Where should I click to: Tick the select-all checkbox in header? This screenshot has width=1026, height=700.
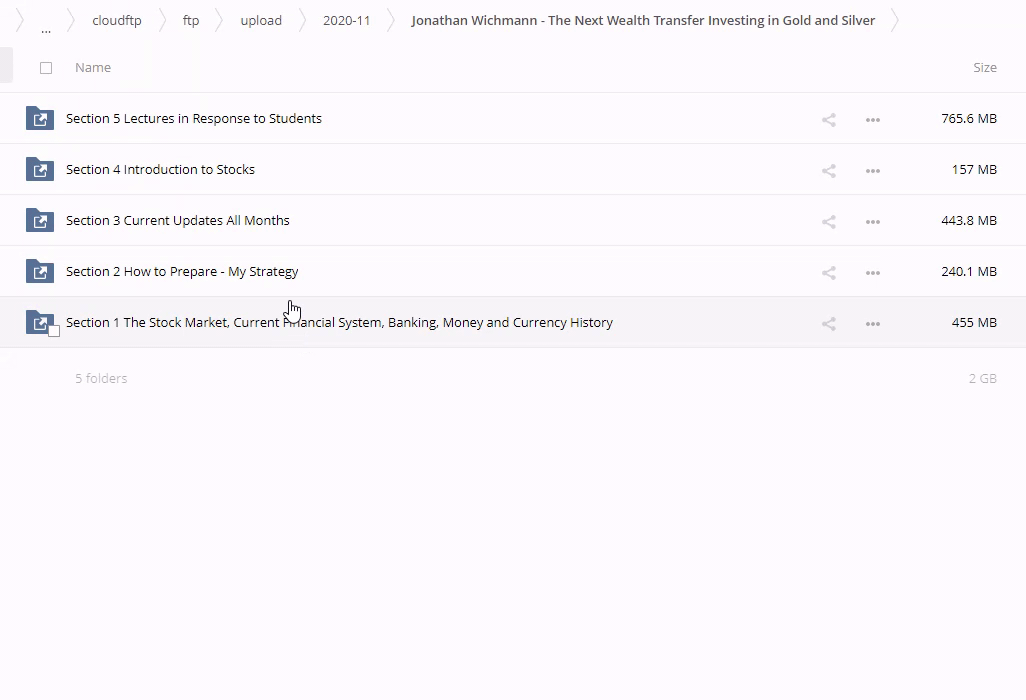point(46,68)
